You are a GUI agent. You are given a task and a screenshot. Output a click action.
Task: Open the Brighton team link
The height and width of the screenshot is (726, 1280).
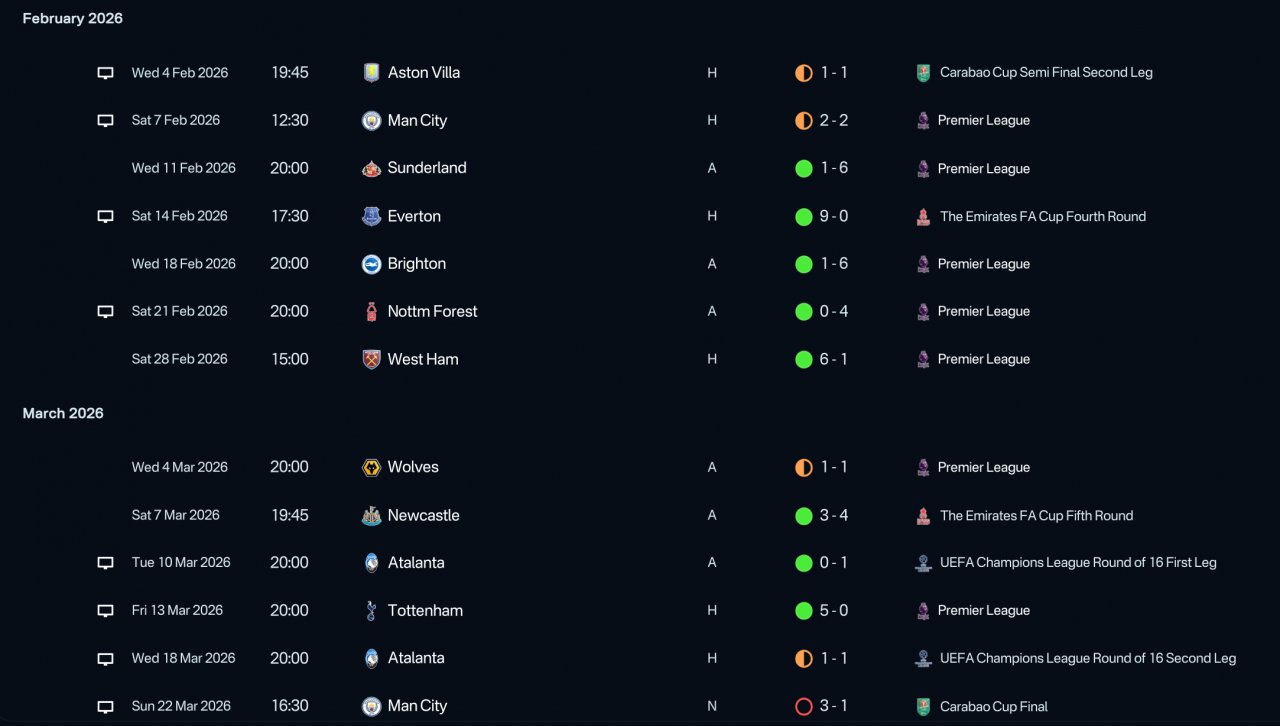pos(417,264)
